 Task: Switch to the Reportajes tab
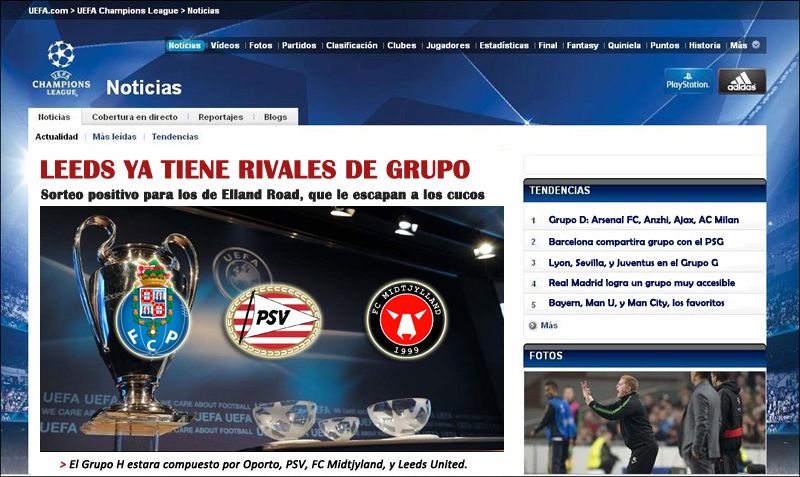220,117
